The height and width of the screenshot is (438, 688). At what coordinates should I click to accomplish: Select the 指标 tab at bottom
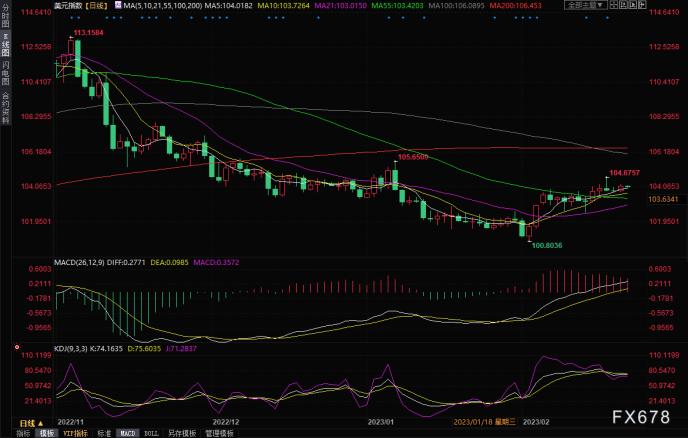pyautogui.click(x=23, y=433)
